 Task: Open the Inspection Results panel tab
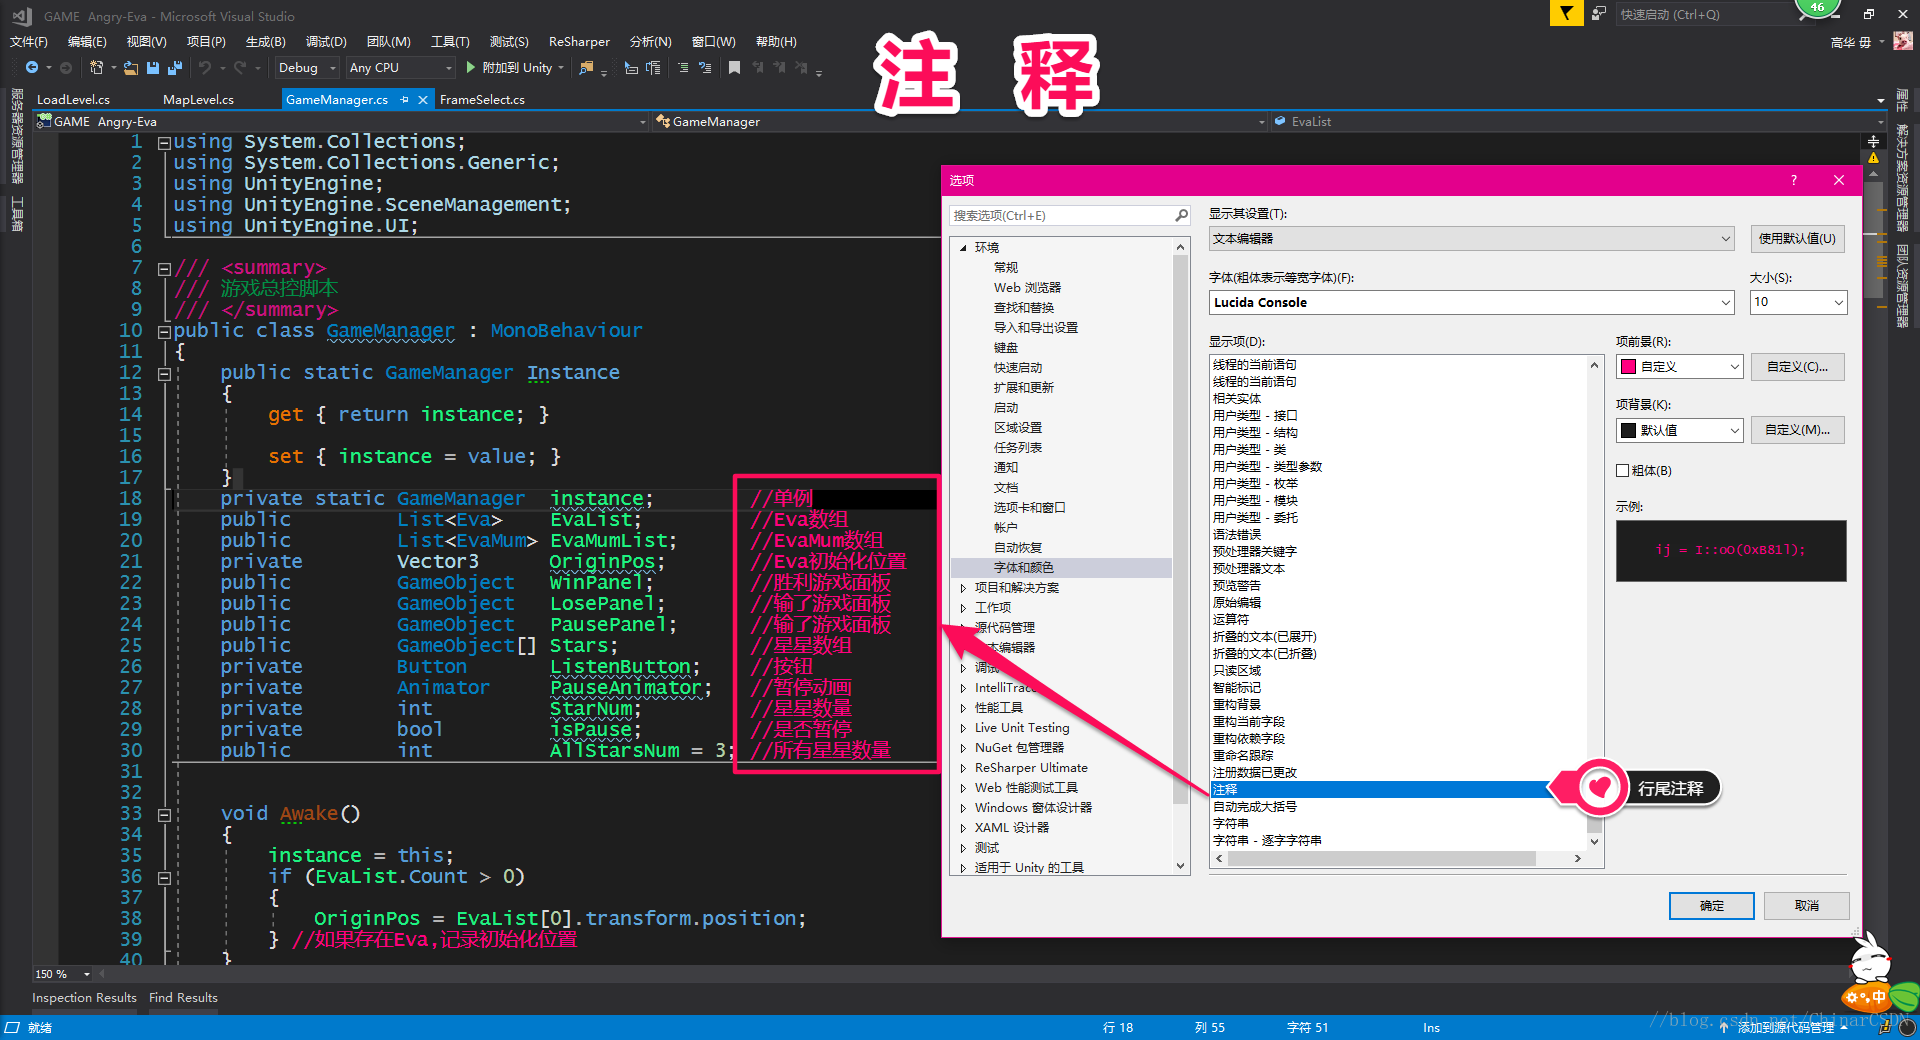[x=84, y=998]
